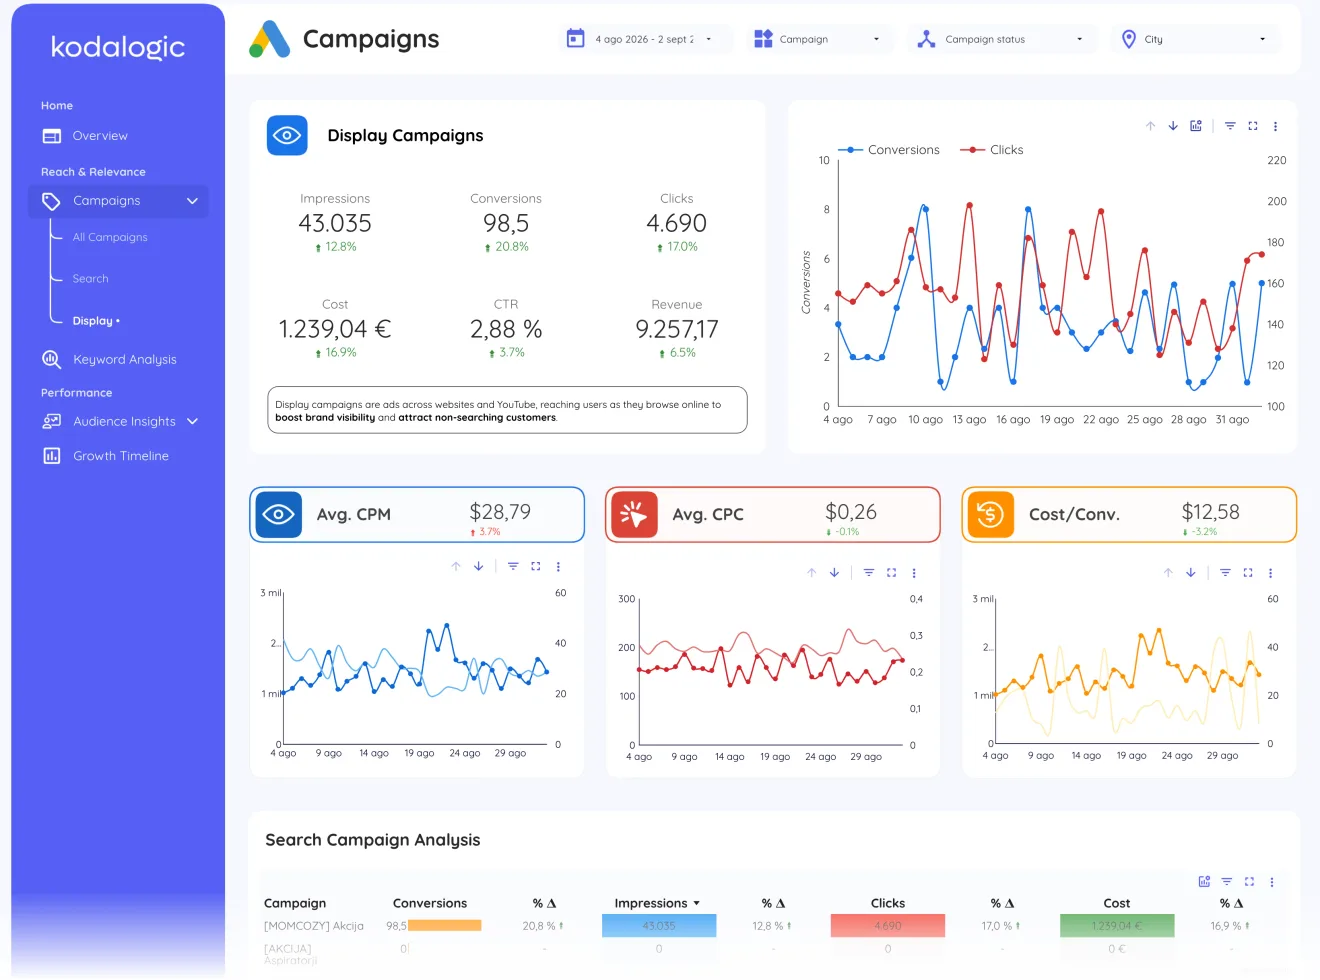1320x980 pixels.
Task: Sort table by Campaign column header
Action: pyautogui.click(x=295, y=903)
